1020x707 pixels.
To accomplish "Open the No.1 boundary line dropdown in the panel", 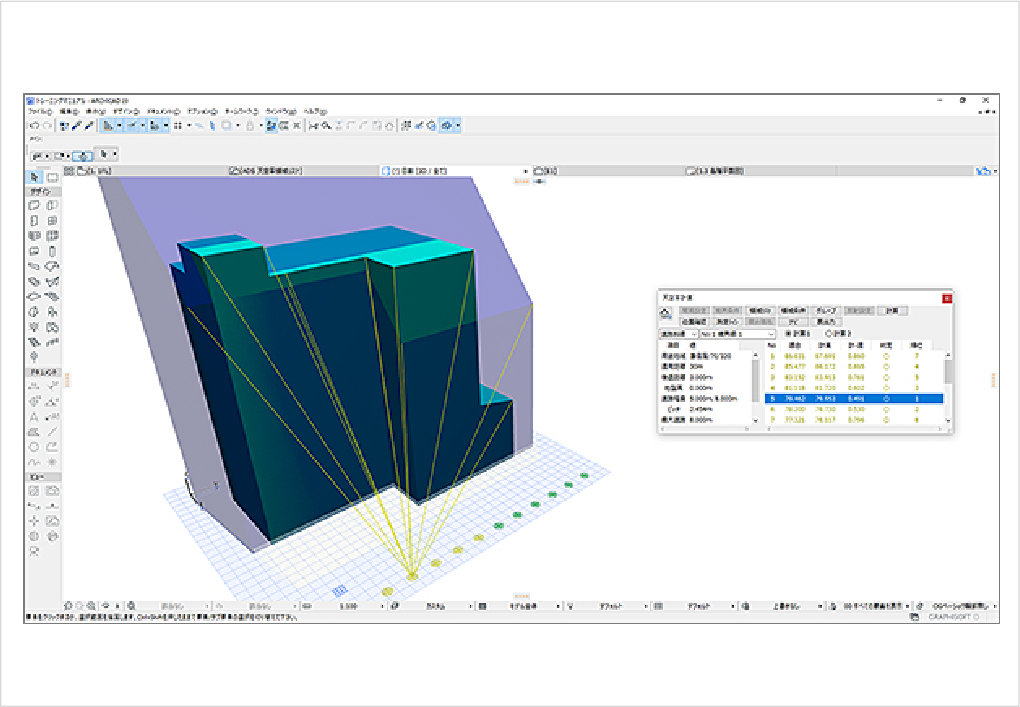I will point(738,333).
